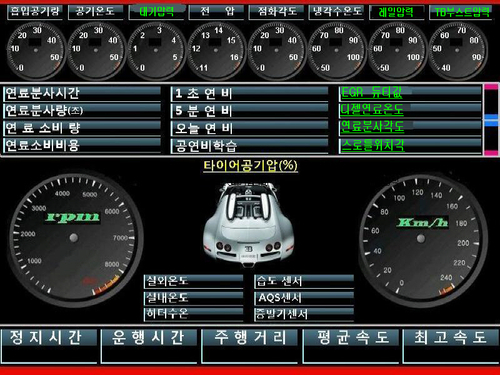Click the Km/h speedometer gauge
The width and height of the screenshot is (500, 375).
(421, 239)
